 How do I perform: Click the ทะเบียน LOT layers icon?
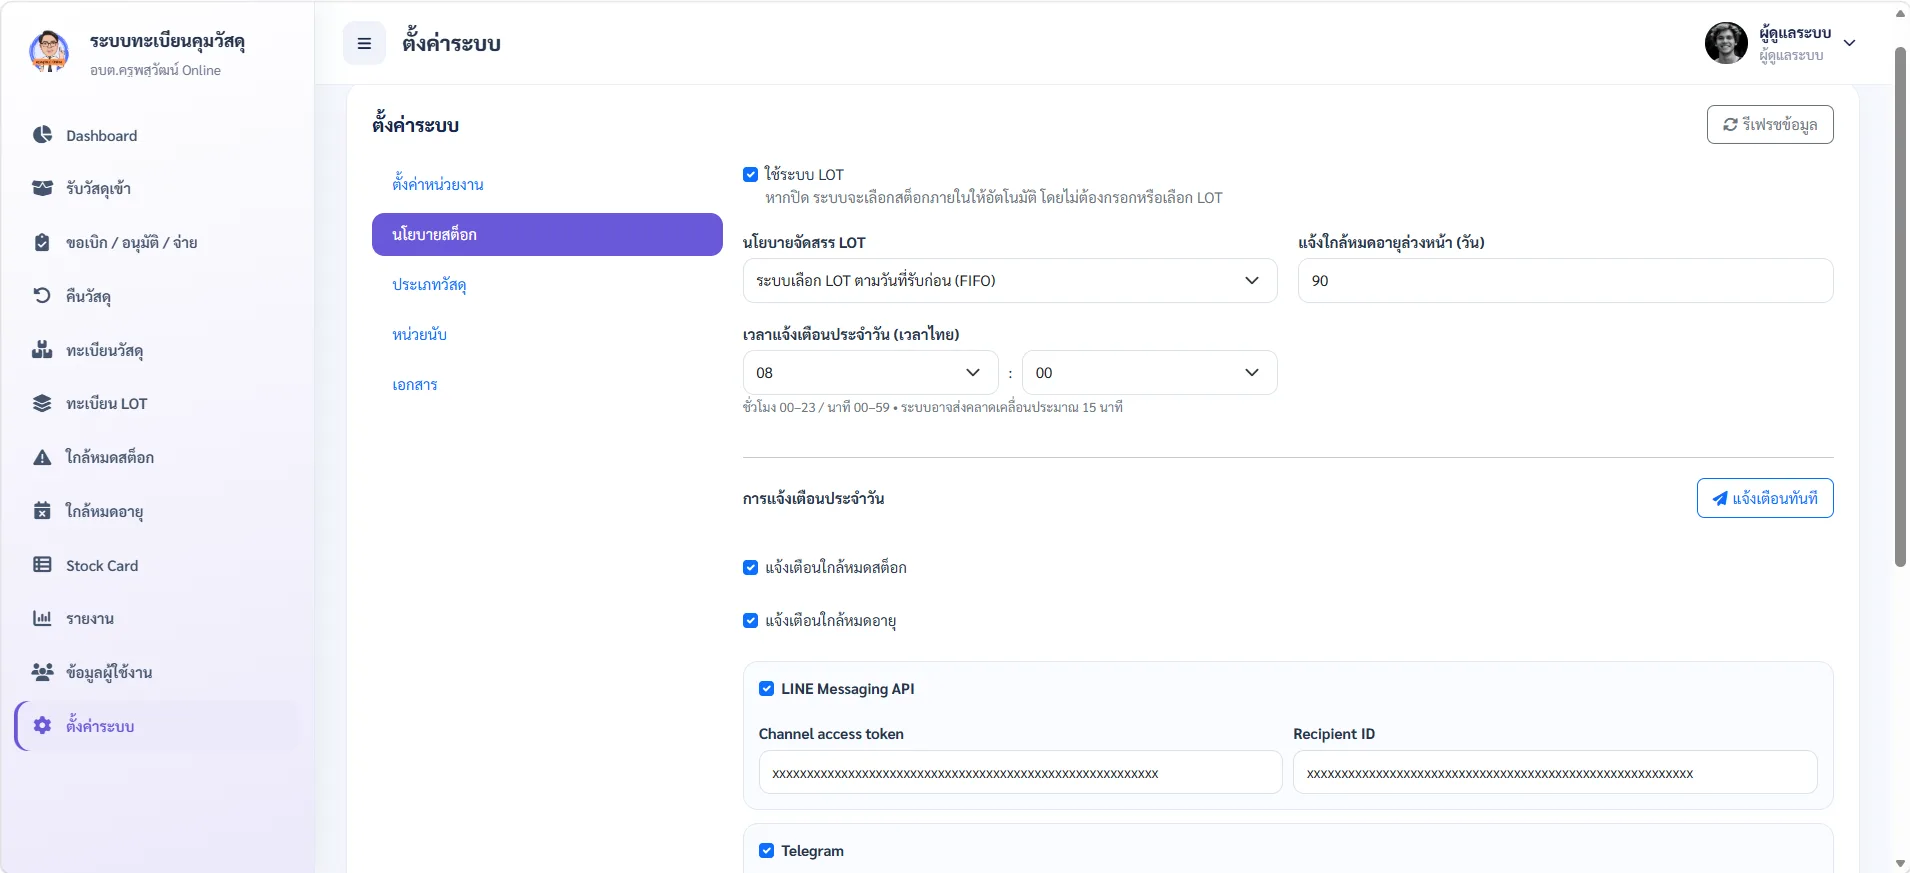[42, 403]
